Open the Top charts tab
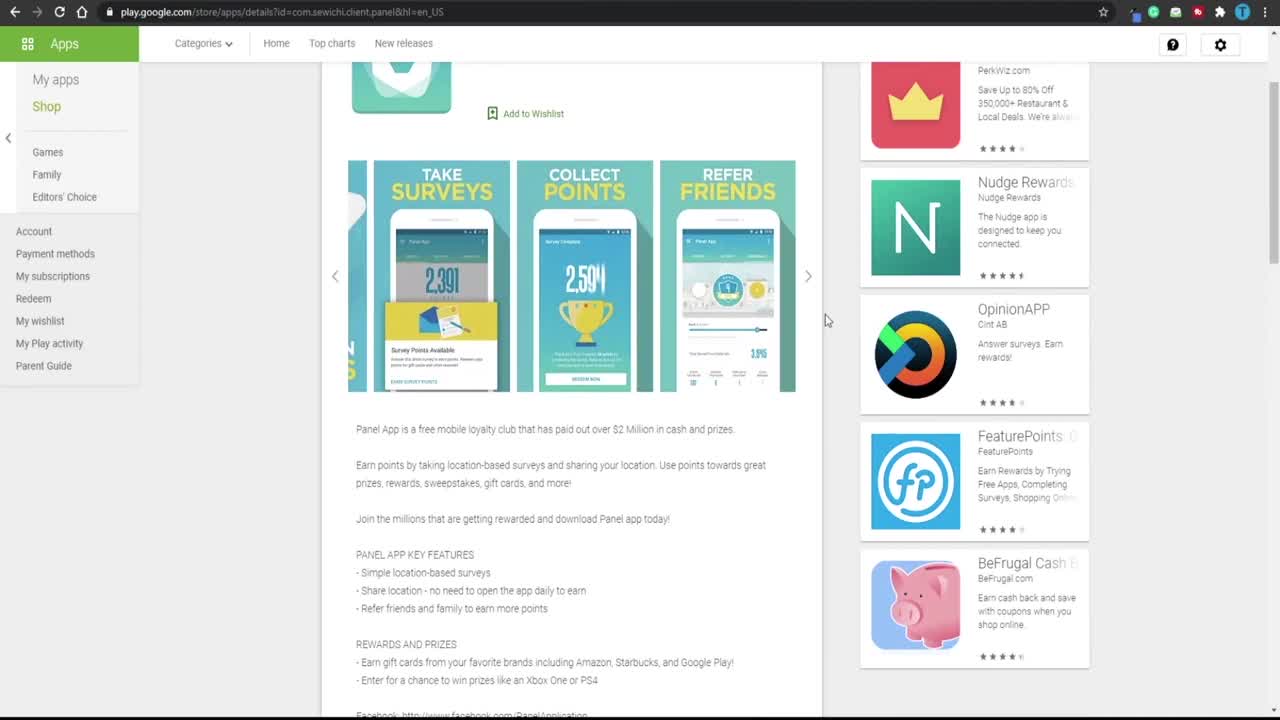The image size is (1280, 720). coord(332,43)
